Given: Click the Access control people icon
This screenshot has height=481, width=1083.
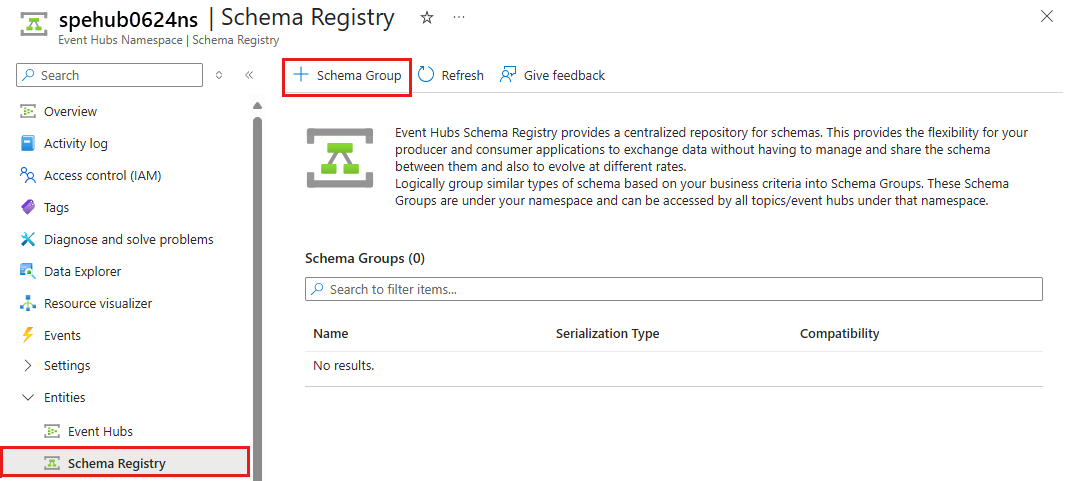Looking at the screenshot, I should tap(28, 176).
